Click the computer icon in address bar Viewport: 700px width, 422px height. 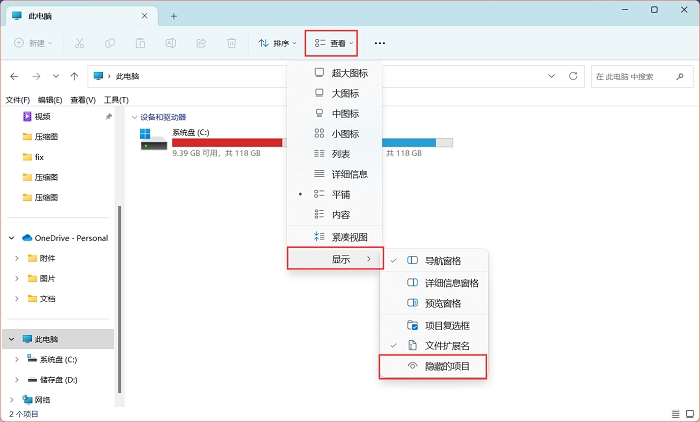click(x=98, y=76)
